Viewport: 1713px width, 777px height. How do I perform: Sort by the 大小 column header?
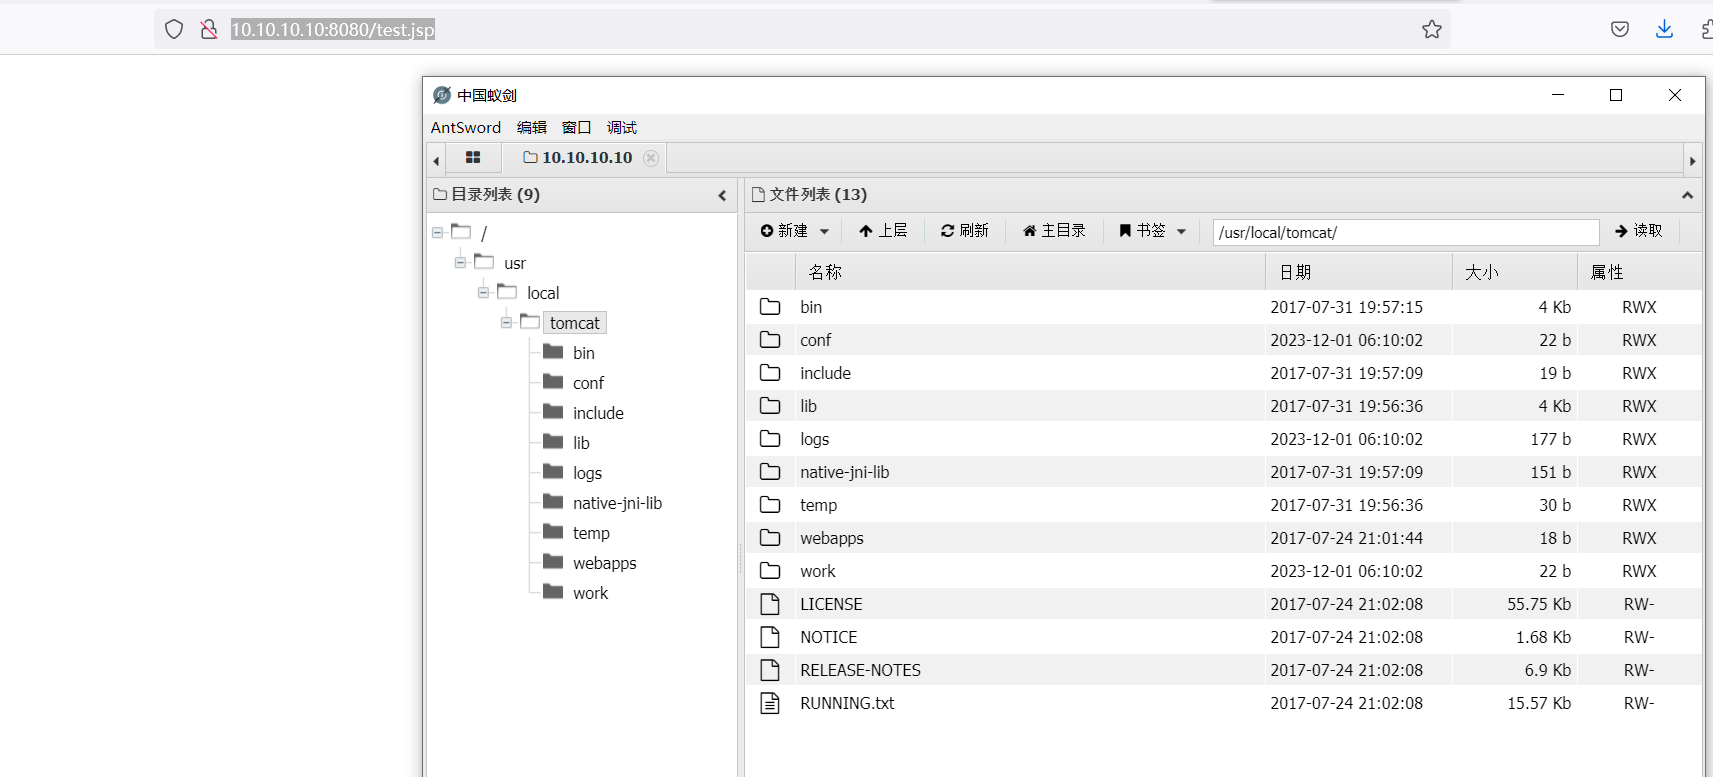click(x=1515, y=272)
